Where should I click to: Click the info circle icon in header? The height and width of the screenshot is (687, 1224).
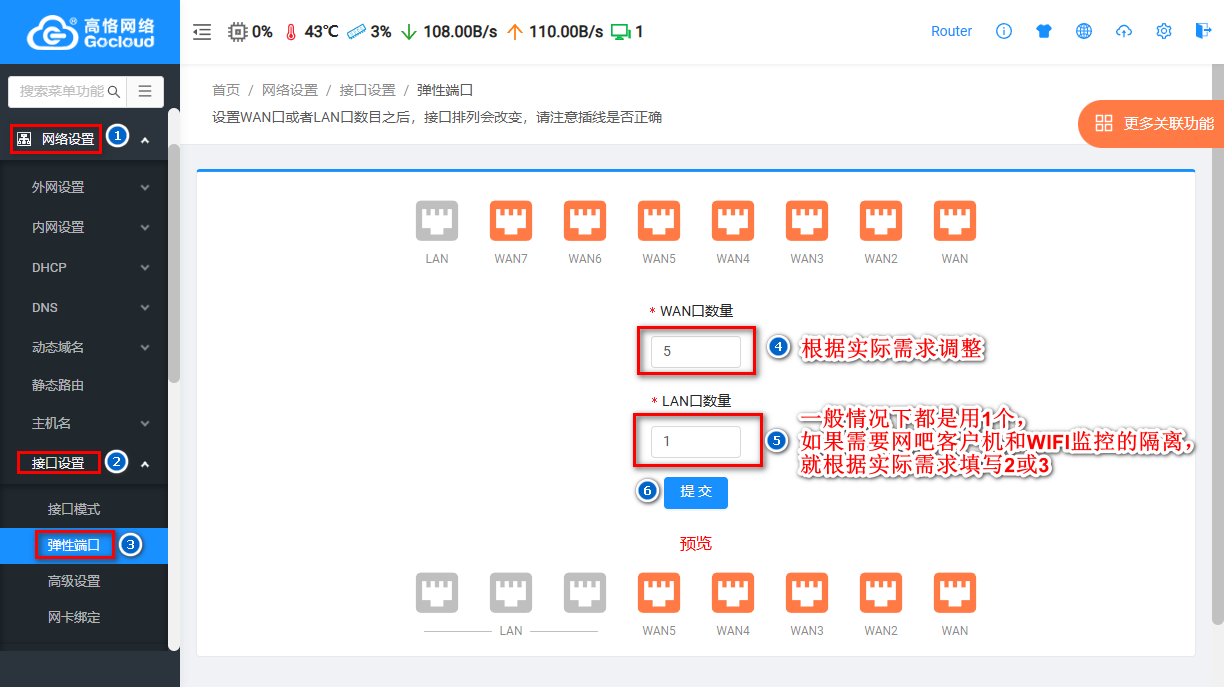pyautogui.click(x=1004, y=31)
